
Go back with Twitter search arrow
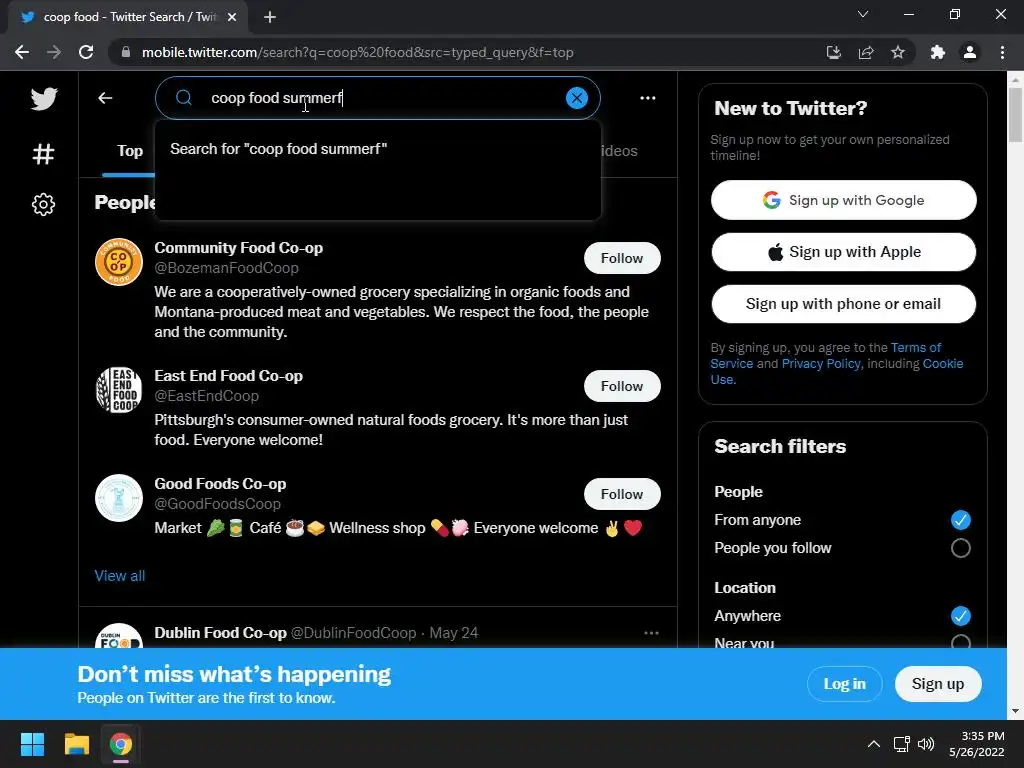coord(105,98)
